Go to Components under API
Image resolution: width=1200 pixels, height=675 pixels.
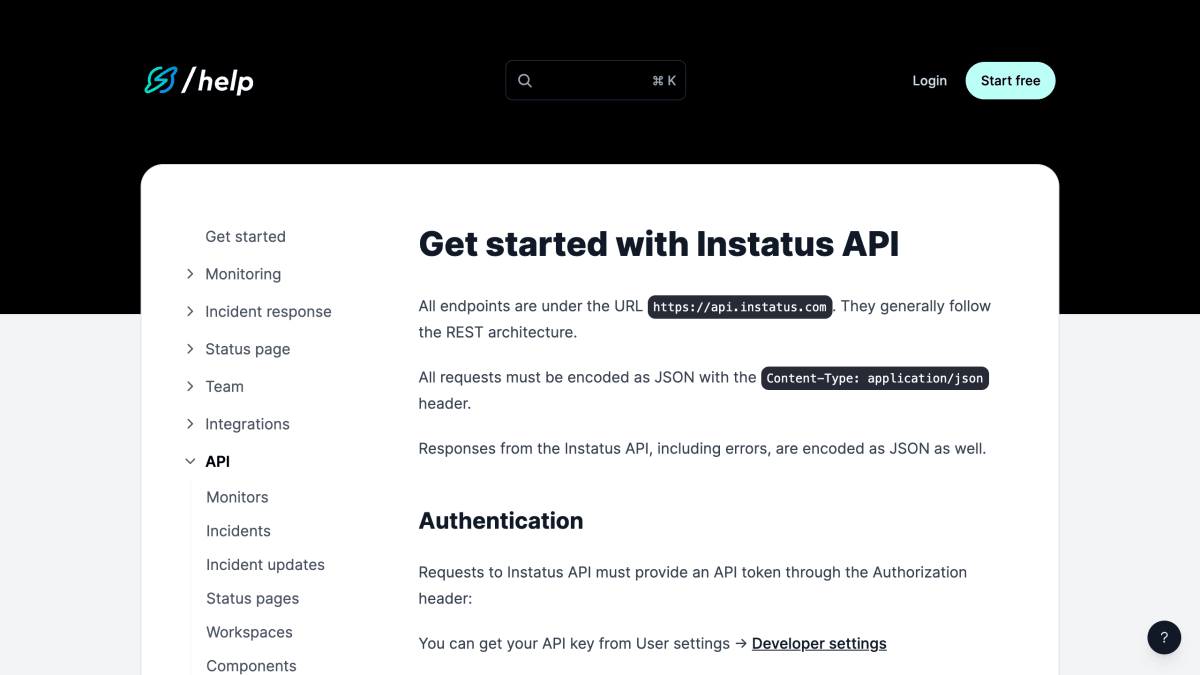point(251,666)
